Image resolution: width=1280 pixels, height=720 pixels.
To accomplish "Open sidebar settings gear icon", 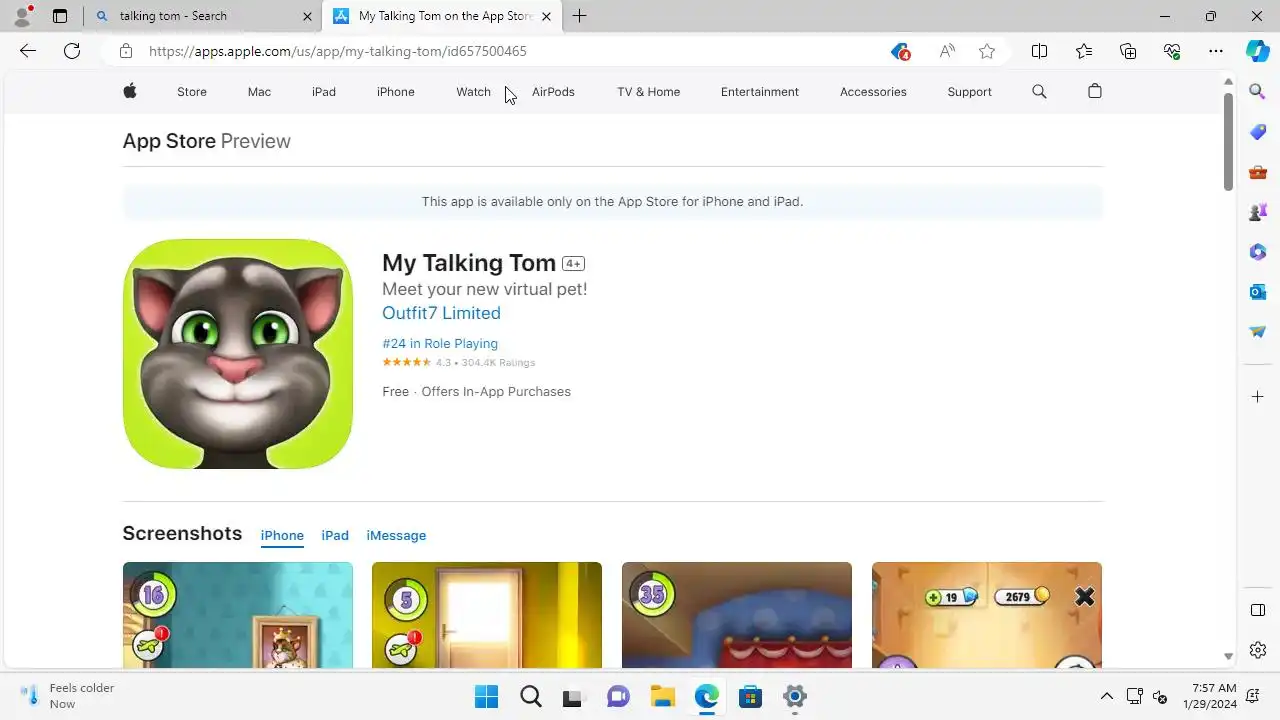I will [x=1258, y=650].
